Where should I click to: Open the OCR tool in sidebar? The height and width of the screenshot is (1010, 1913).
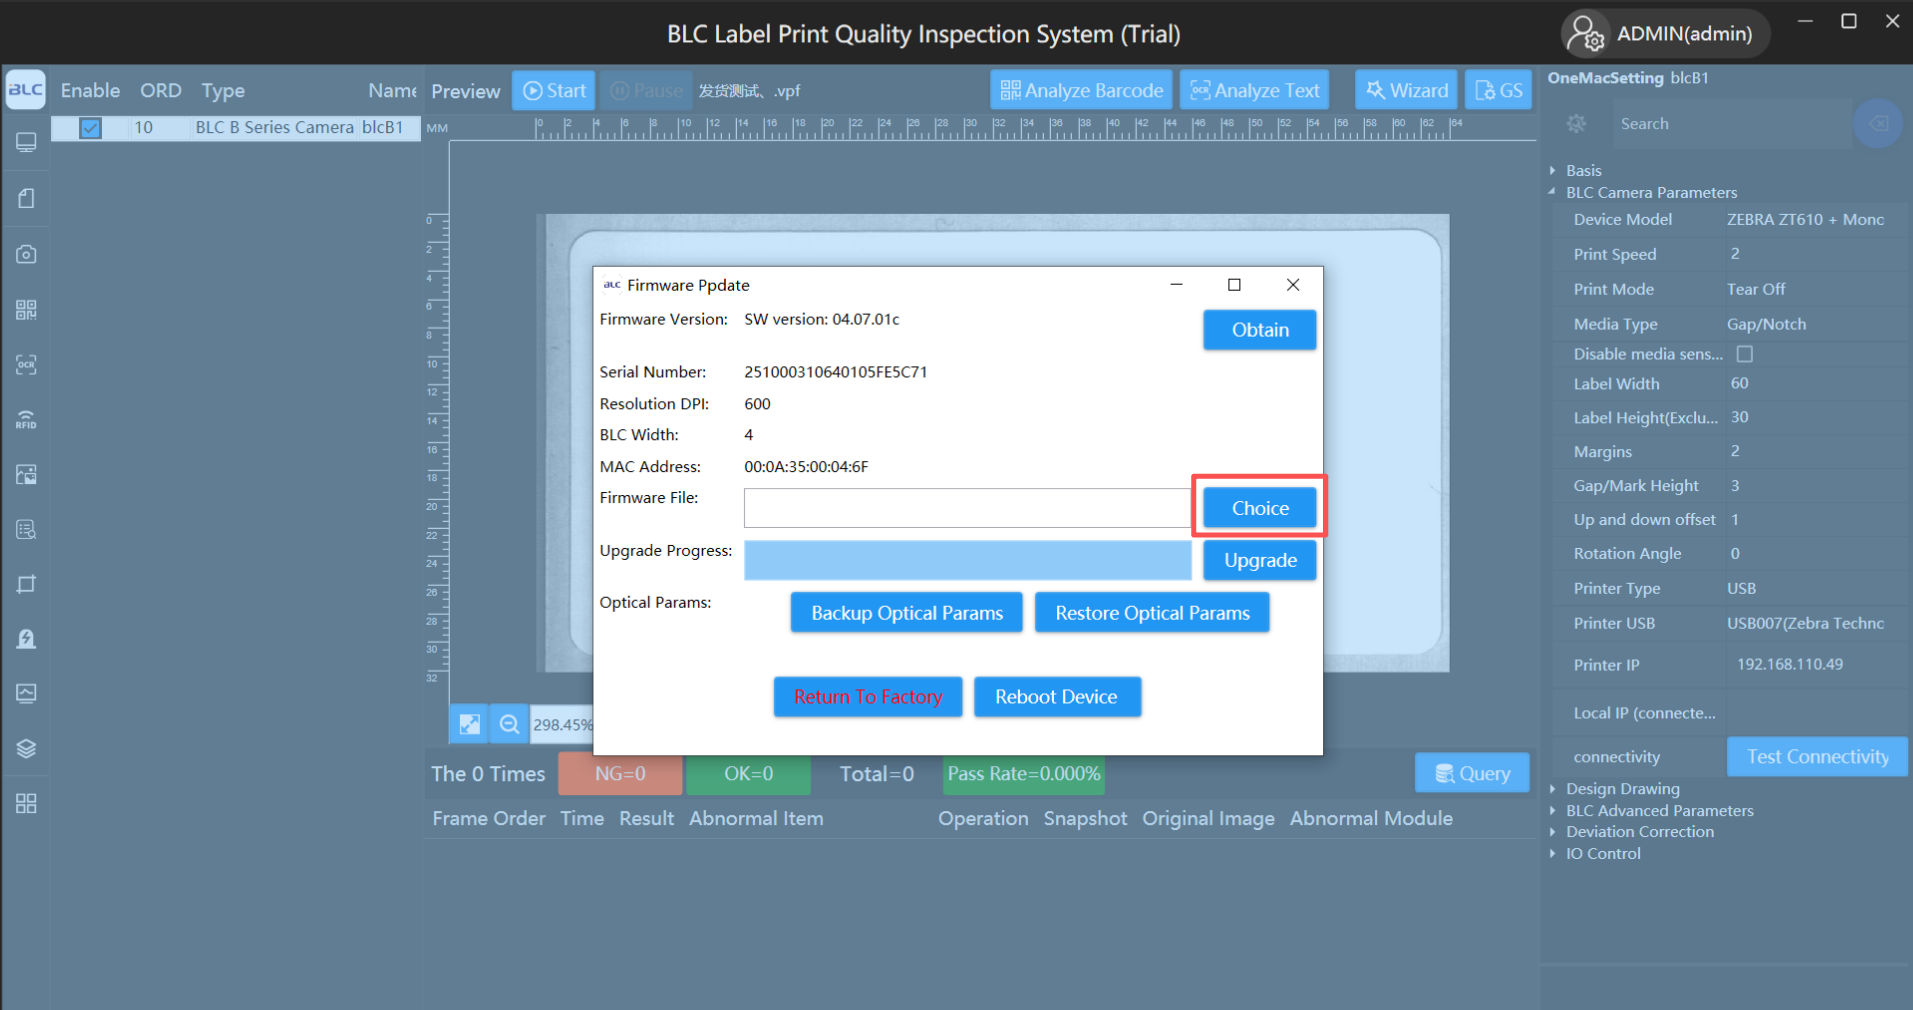pyautogui.click(x=26, y=365)
